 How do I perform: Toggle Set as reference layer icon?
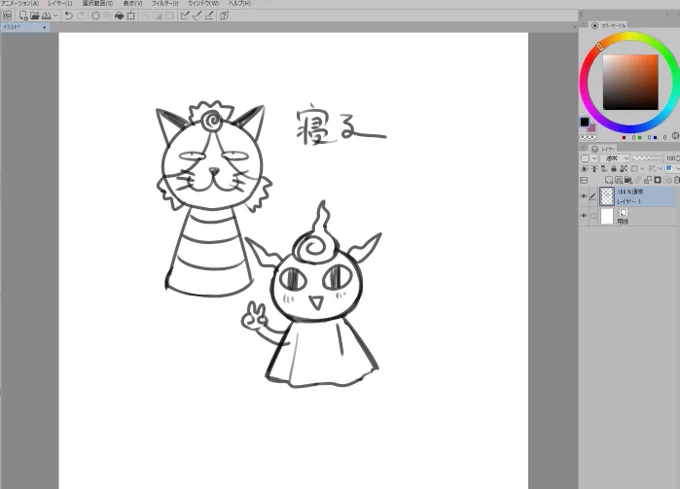click(x=594, y=169)
